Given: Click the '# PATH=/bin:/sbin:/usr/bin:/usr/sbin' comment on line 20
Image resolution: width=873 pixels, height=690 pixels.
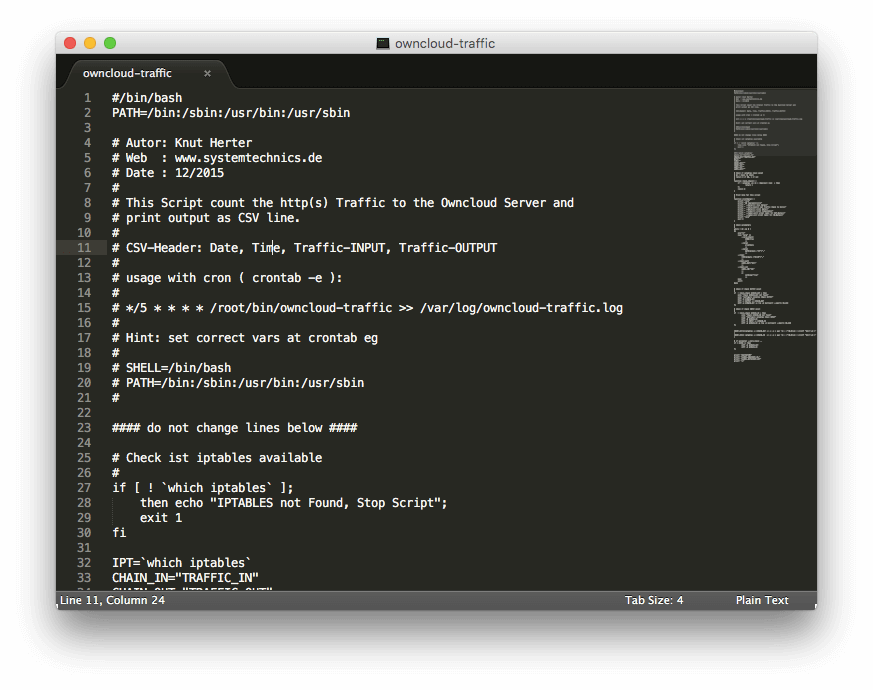Looking at the screenshot, I should (238, 383).
